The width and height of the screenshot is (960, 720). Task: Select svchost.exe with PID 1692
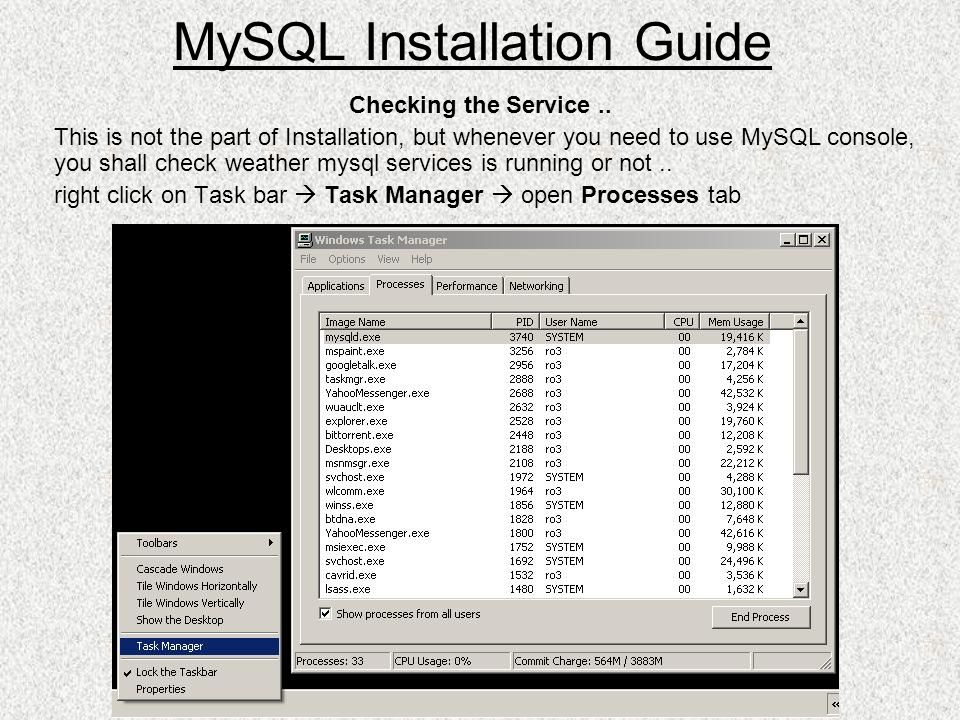[545, 561]
